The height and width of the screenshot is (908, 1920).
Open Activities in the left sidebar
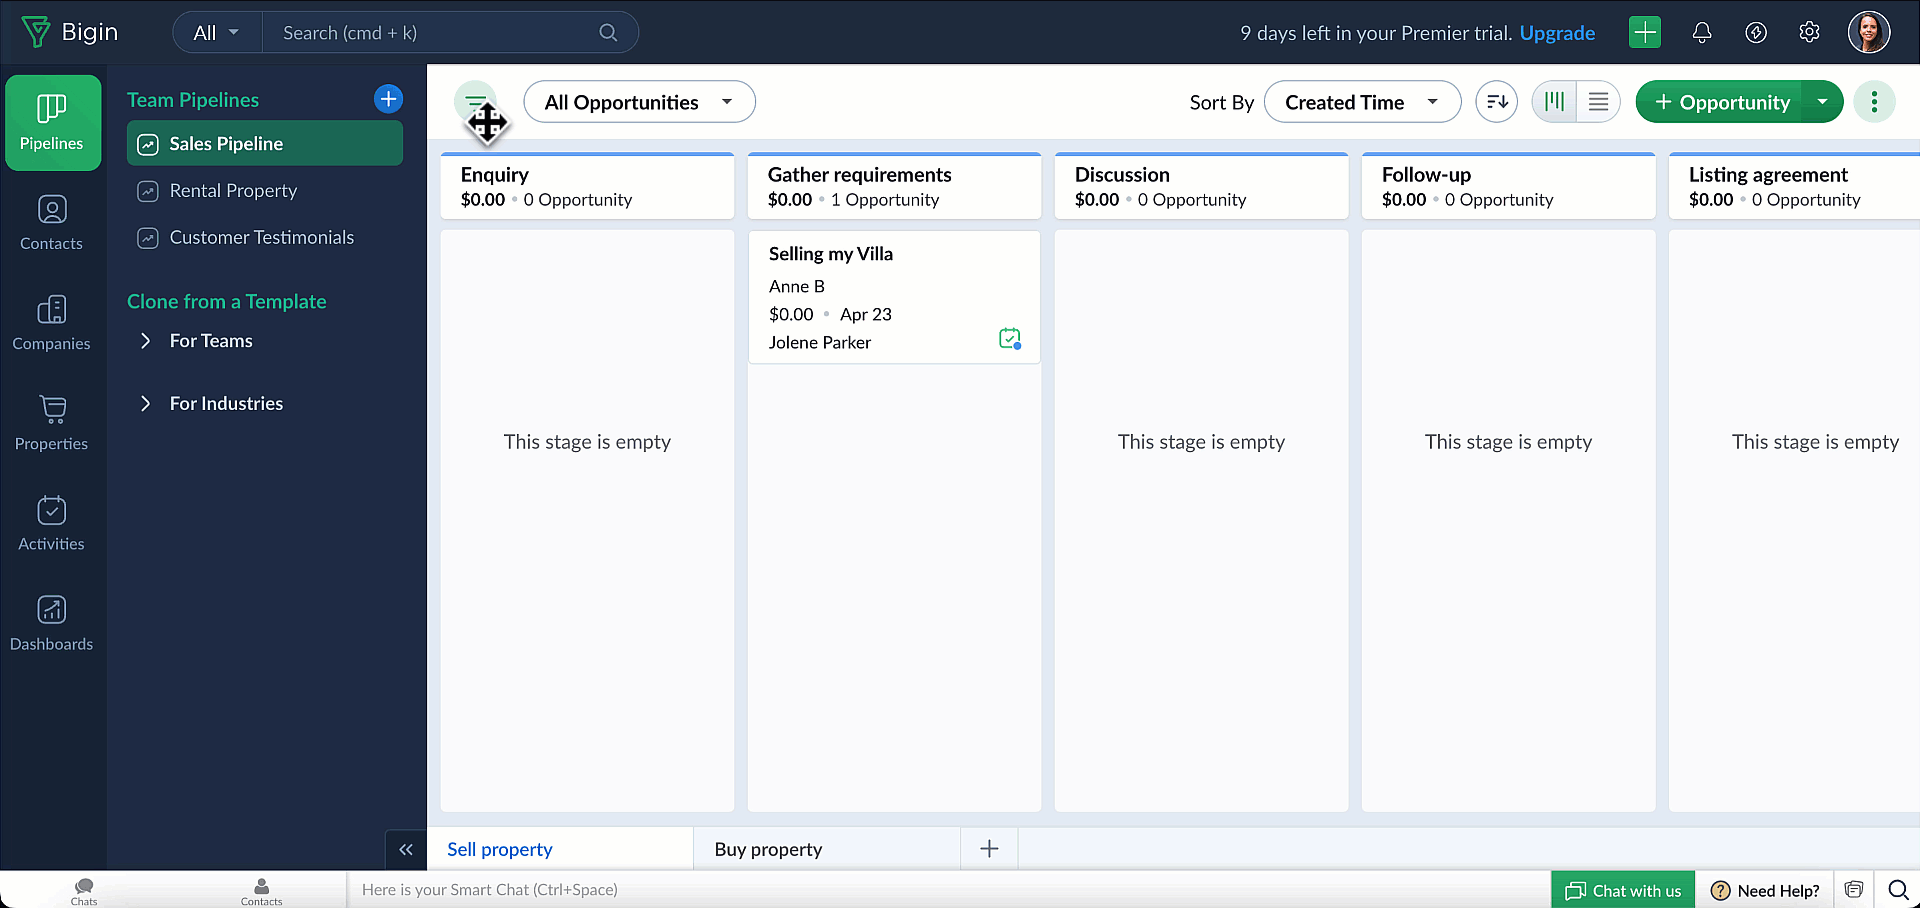point(51,523)
